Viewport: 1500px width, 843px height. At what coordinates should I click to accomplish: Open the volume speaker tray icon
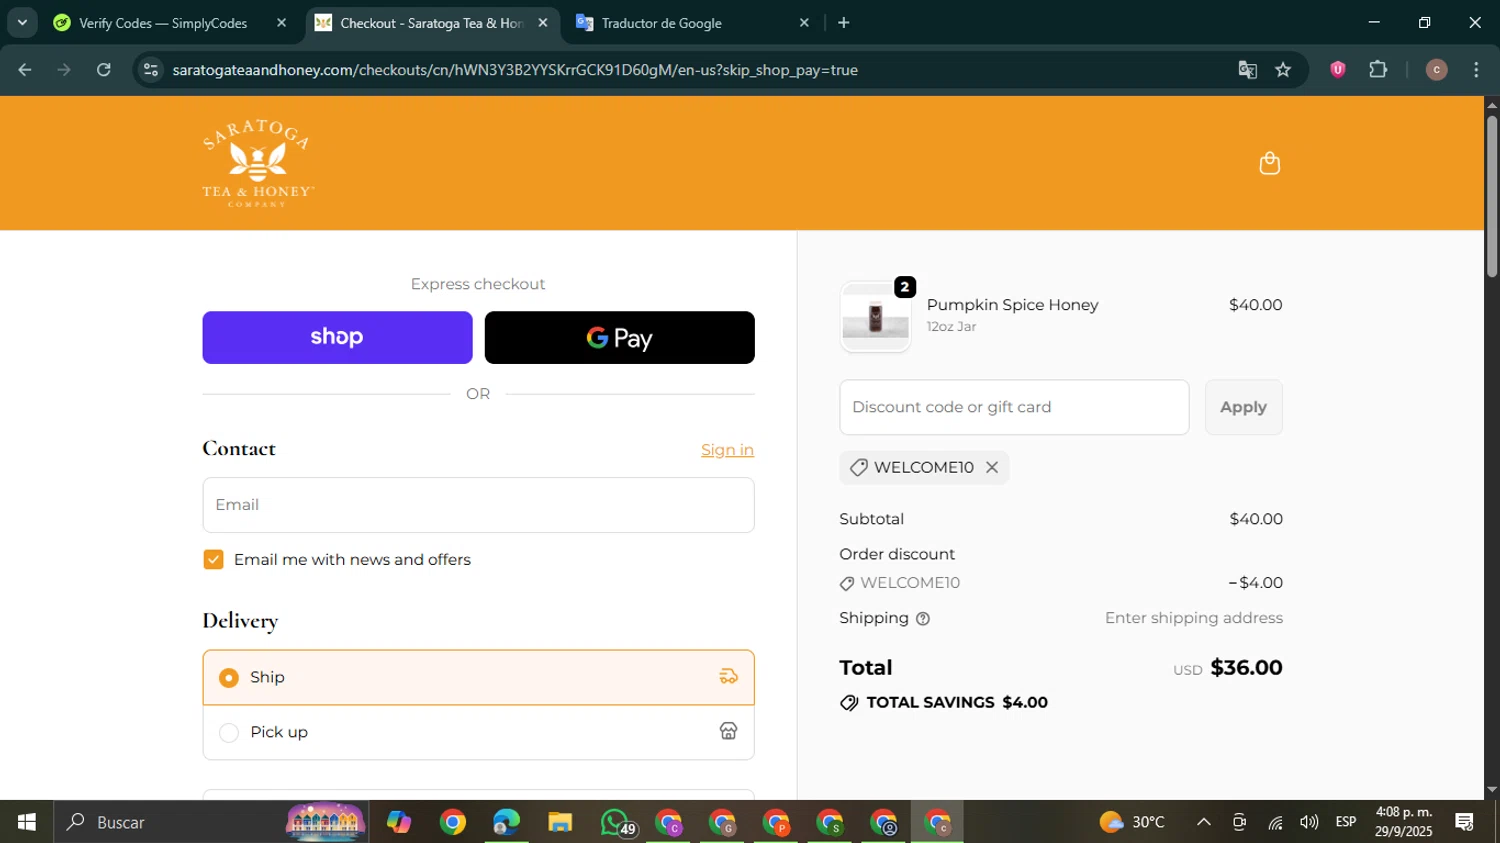pyautogui.click(x=1309, y=822)
